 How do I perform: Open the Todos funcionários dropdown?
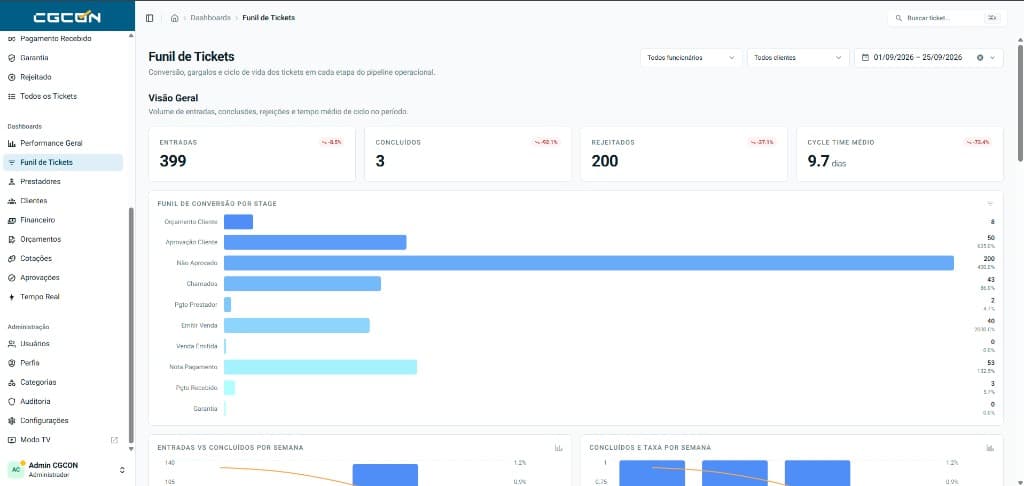[692, 57]
